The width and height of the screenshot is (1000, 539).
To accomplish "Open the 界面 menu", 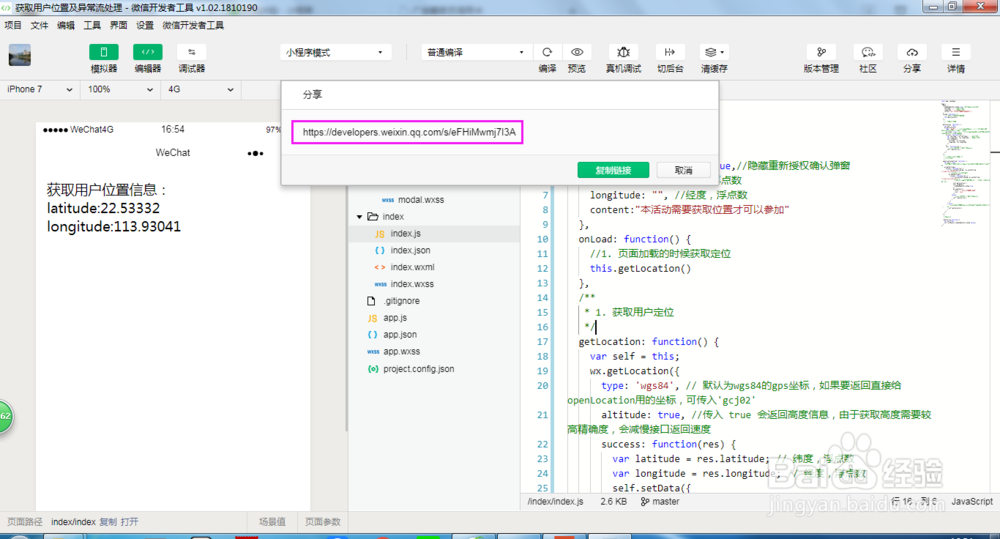I will (x=119, y=26).
